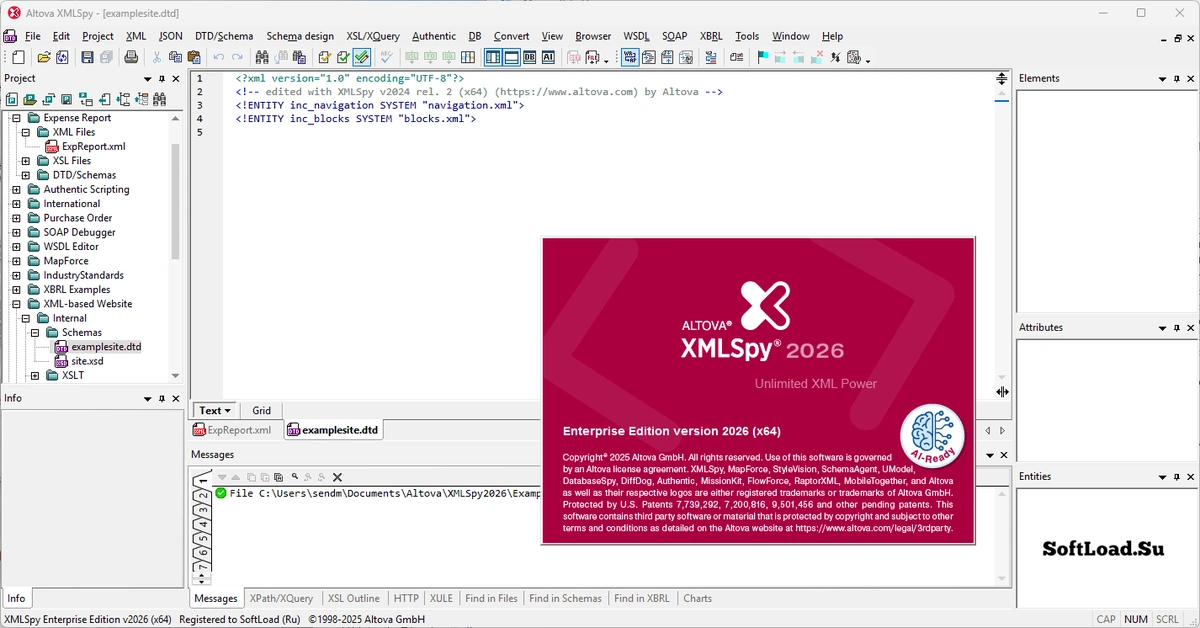Toggle the Validate on Edit icon
This screenshot has height=628, width=1200.
coord(362,58)
